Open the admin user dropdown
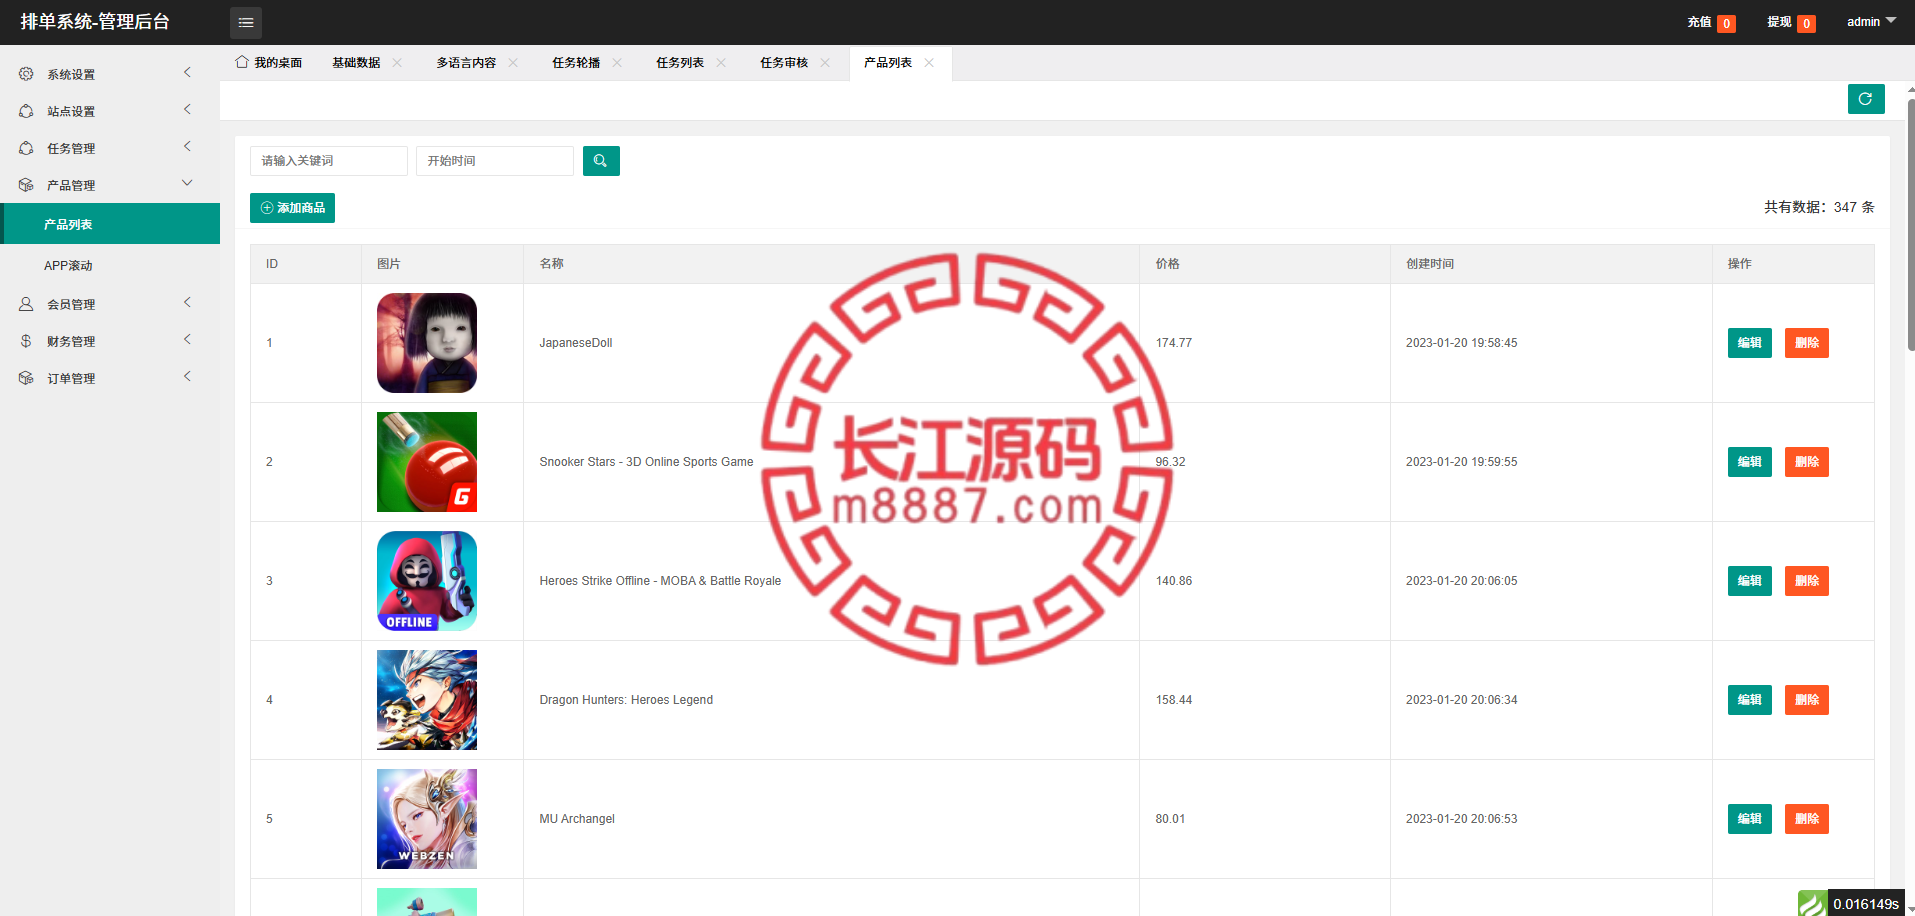Image resolution: width=1915 pixels, height=916 pixels. coord(1871,22)
